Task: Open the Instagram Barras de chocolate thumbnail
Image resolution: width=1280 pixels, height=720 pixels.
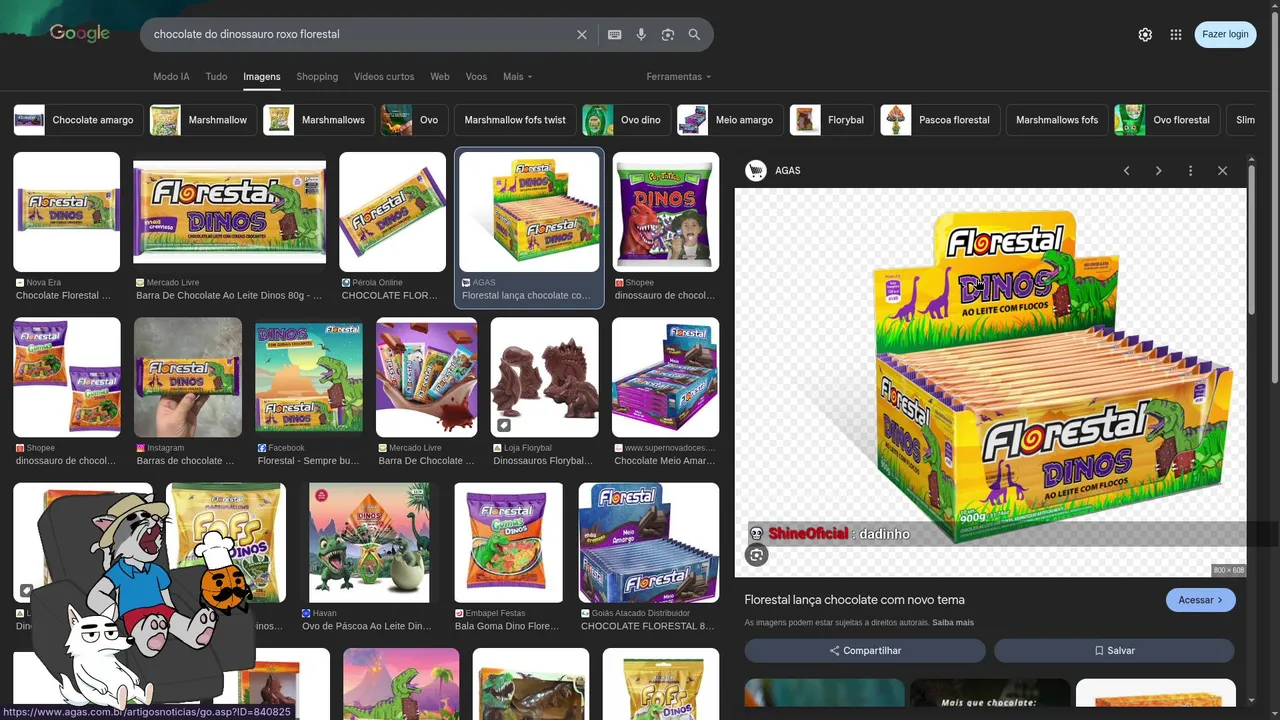Action: 188,378
